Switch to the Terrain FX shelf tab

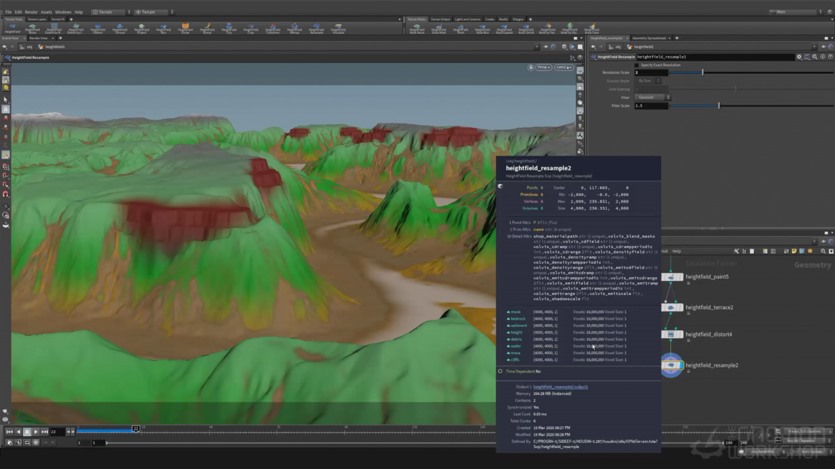(x=58, y=19)
